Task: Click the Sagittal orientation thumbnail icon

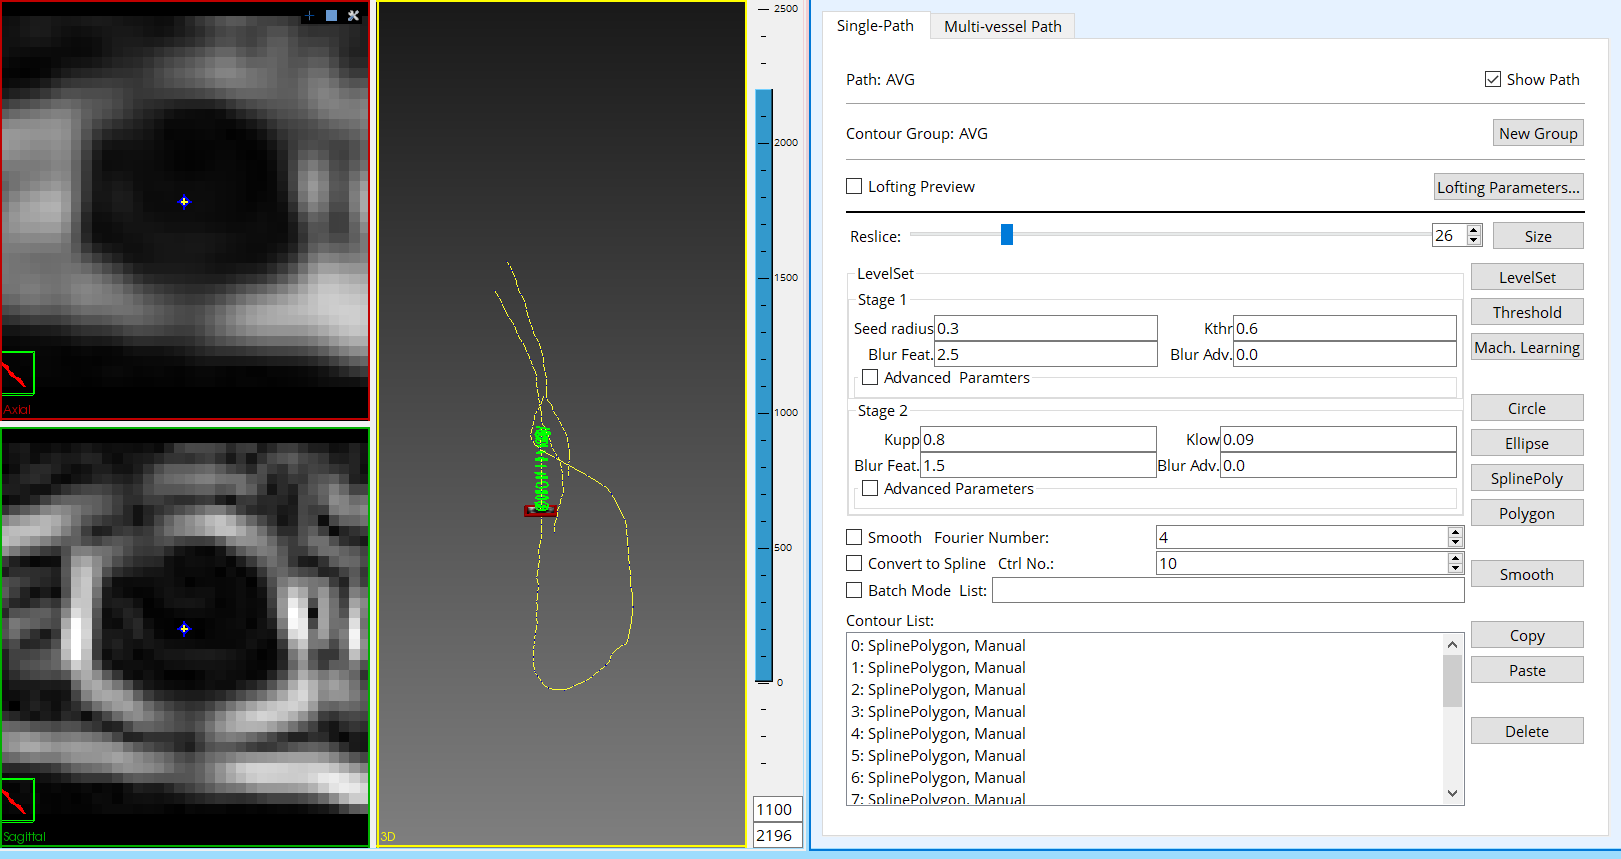Action: pyautogui.click(x=17, y=800)
